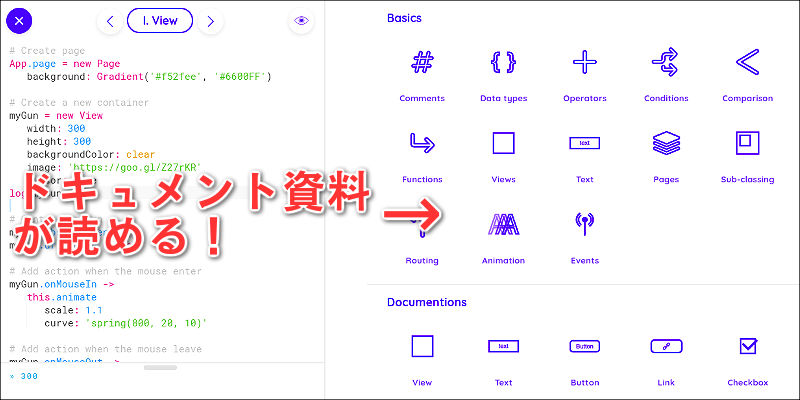
Task: Click the Events label
Action: click(x=585, y=261)
